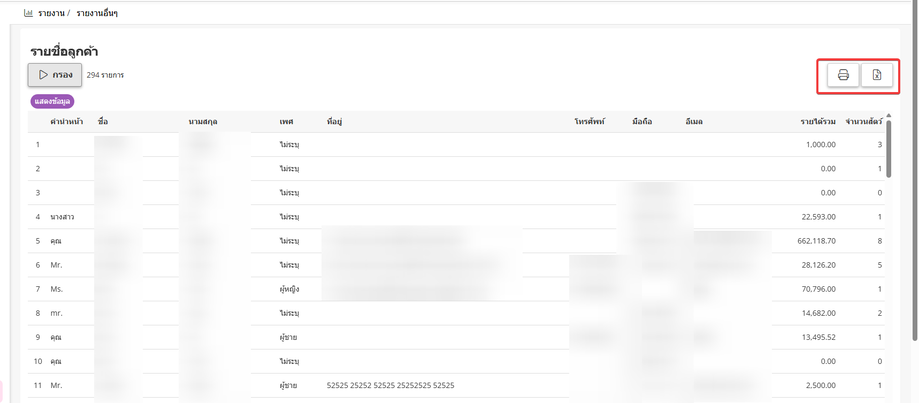Screen dimensions: 919x403
Task: Click the print report icon
Action: point(843,75)
